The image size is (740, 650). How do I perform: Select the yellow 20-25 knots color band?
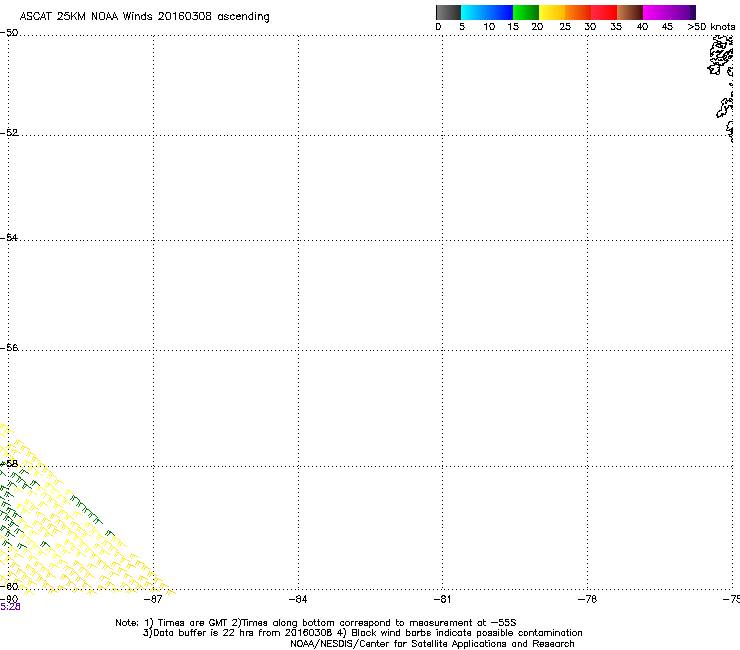click(x=552, y=12)
